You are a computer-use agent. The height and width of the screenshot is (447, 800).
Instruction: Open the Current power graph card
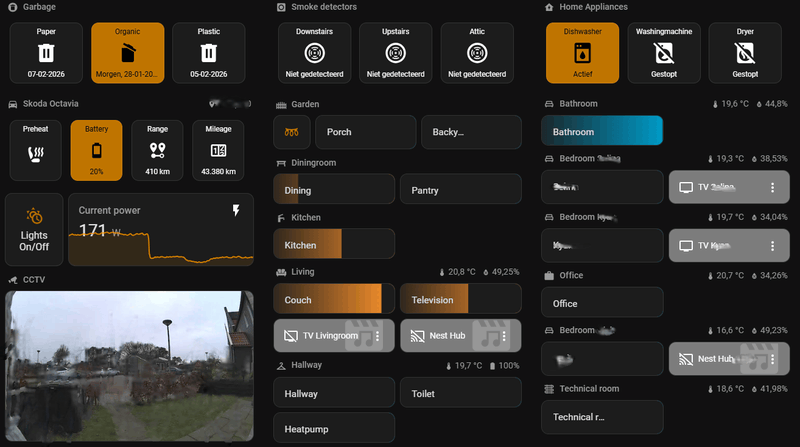(x=161, y=229)
